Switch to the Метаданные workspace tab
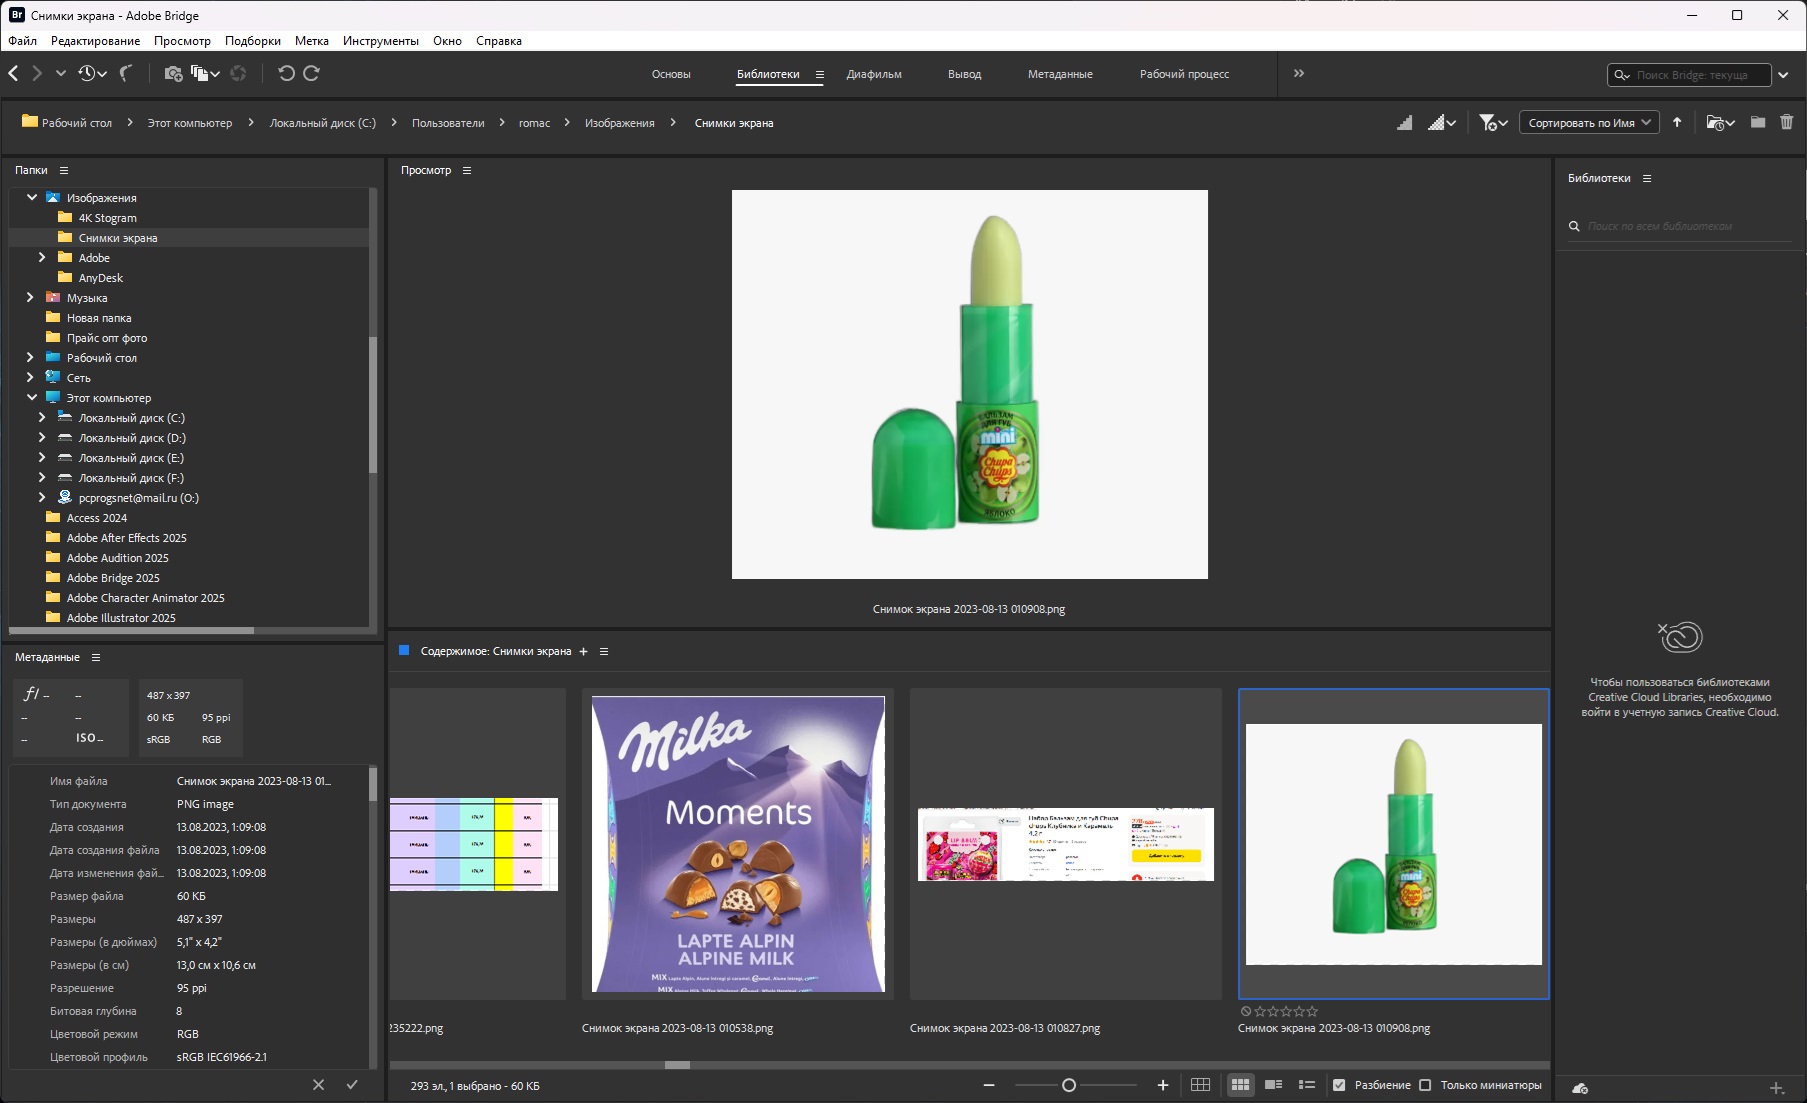 (1059, 74)
